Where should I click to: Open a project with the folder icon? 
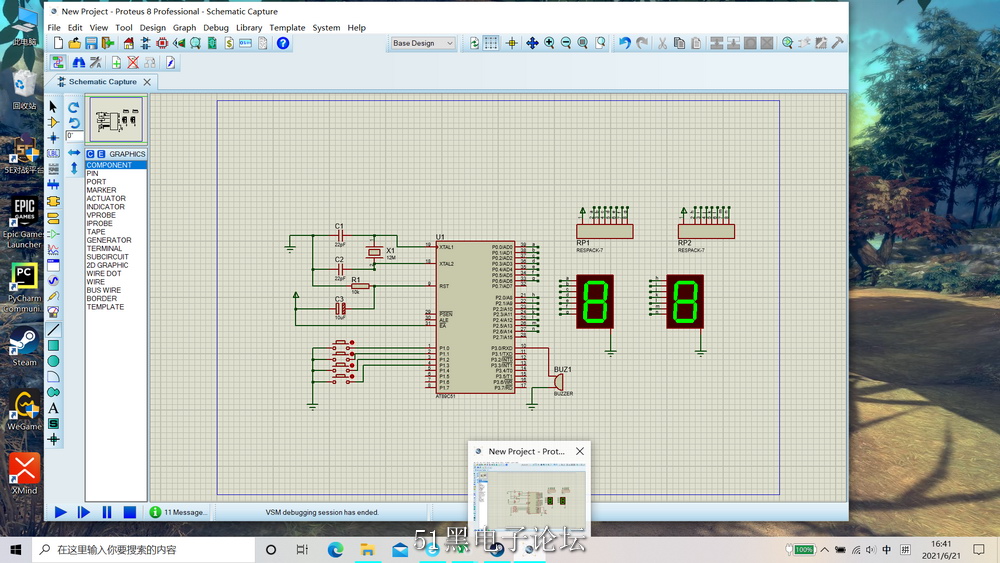pyautogui.click(x=75, y=43)
